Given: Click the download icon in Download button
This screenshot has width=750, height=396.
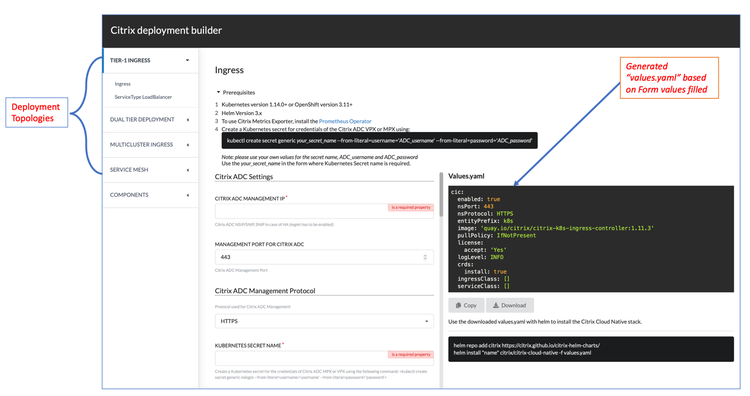Looking at the screenshot, I should pyautogui.click(x=496, y=305).
